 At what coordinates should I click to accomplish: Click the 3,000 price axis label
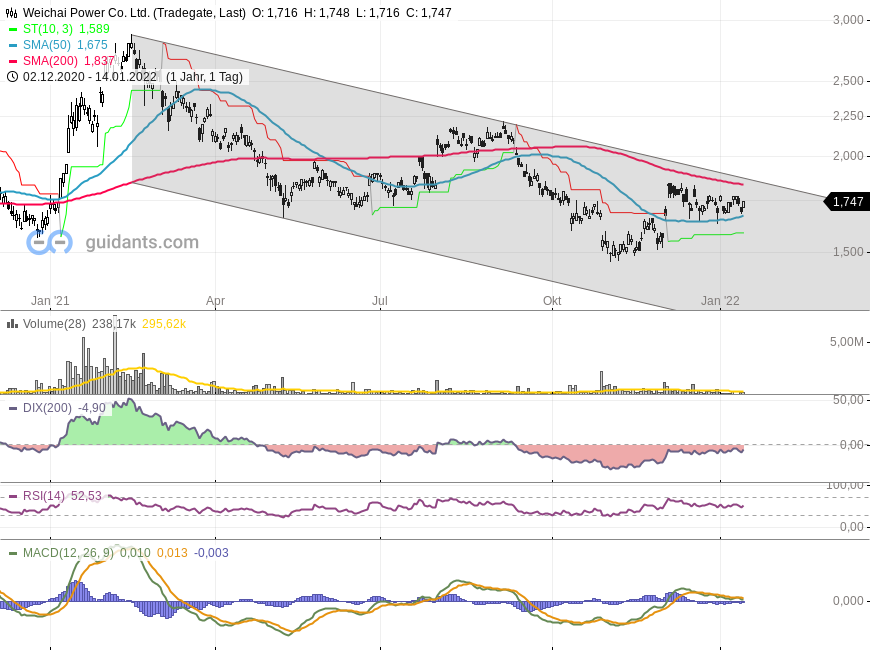[848, 21]
